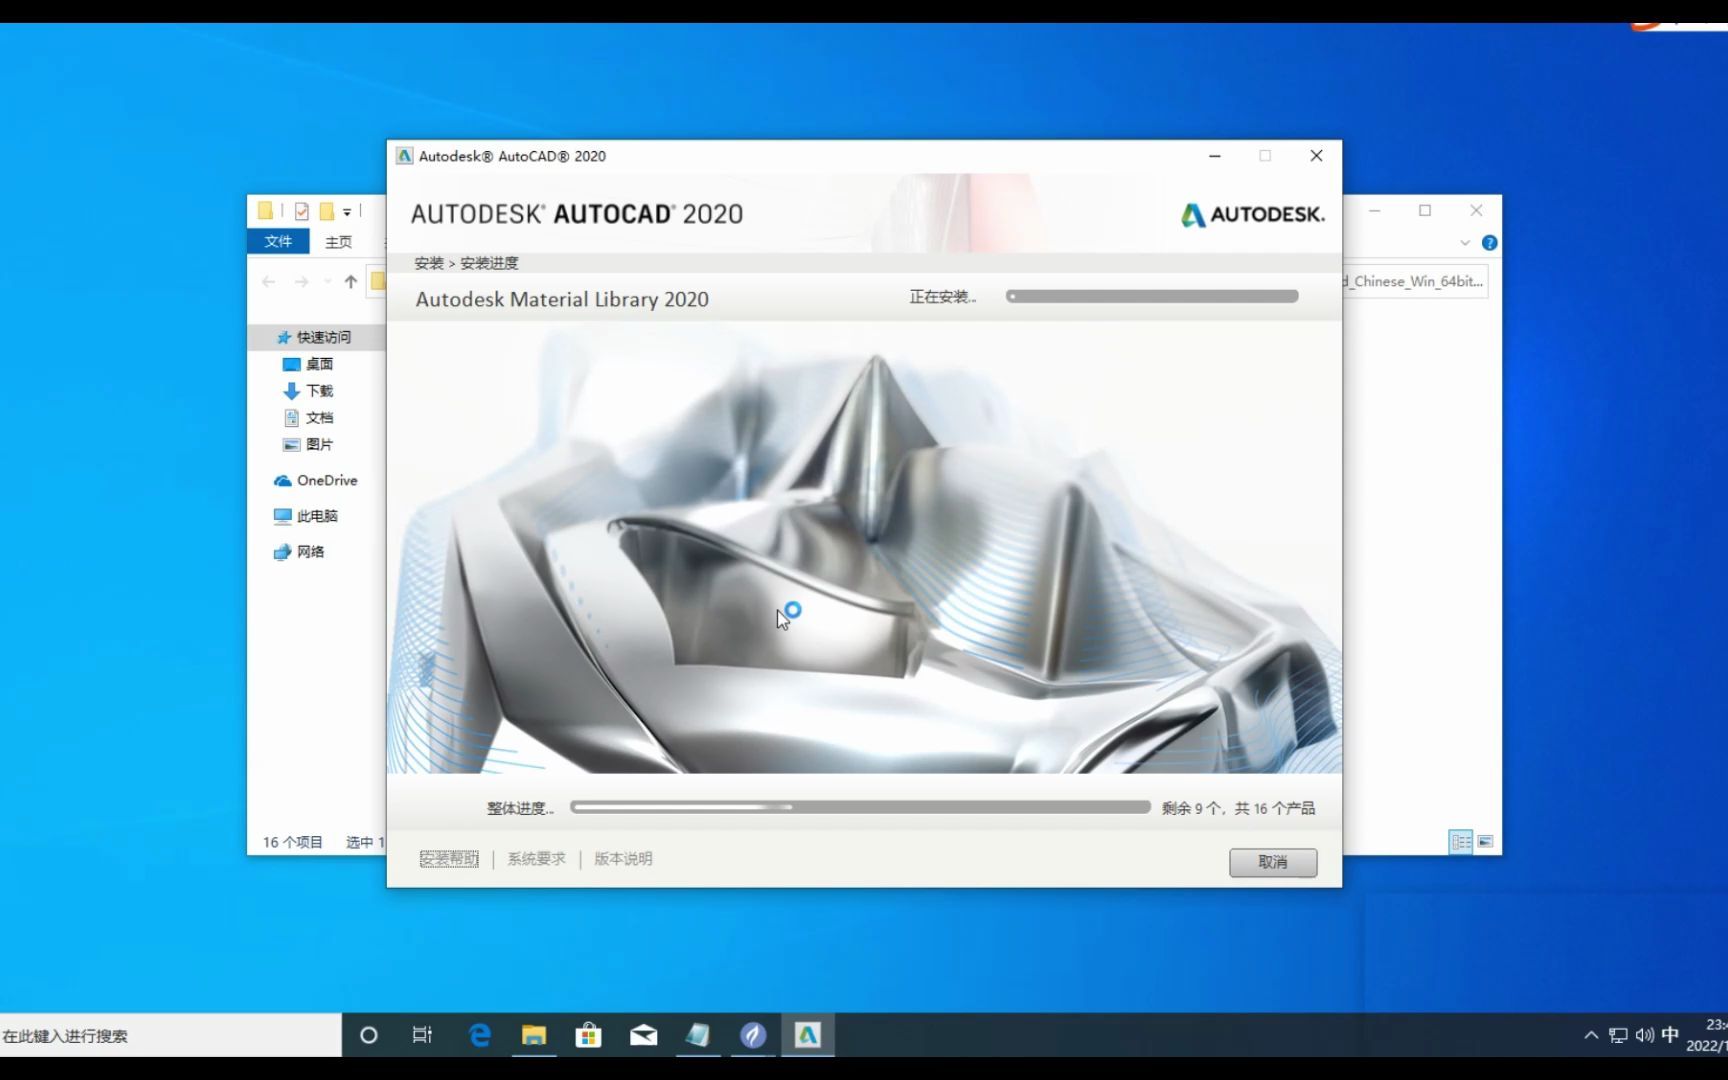
Task: Open Mail app from taskbar
Action: (643, 1036)
